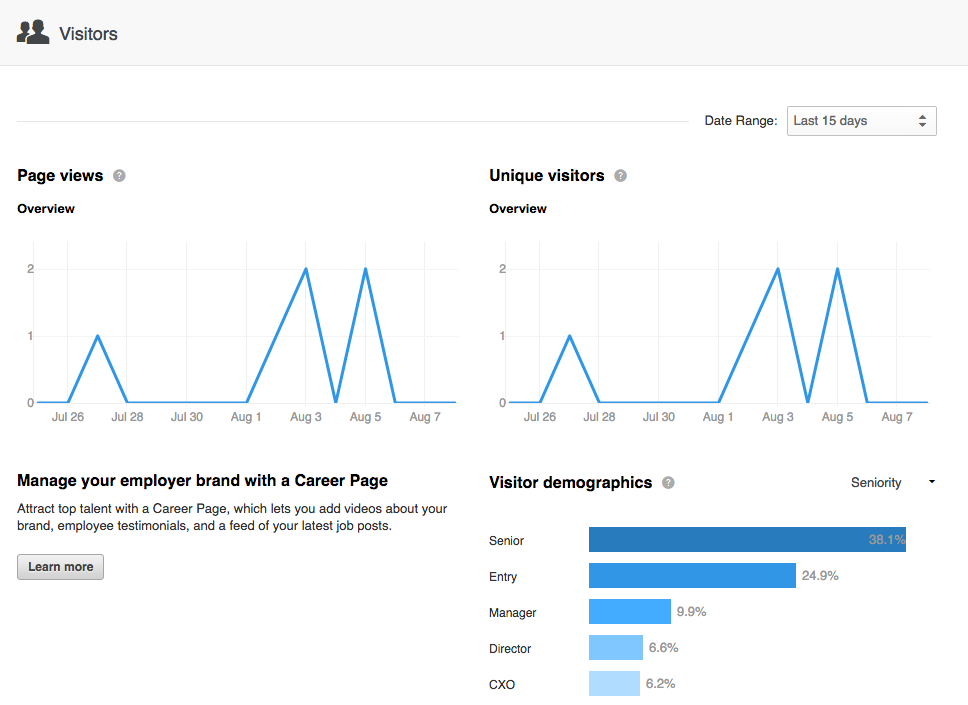Click help icon beside Visitor demographics
Screen dimensions: 968x705
click(x=668, y=483)
